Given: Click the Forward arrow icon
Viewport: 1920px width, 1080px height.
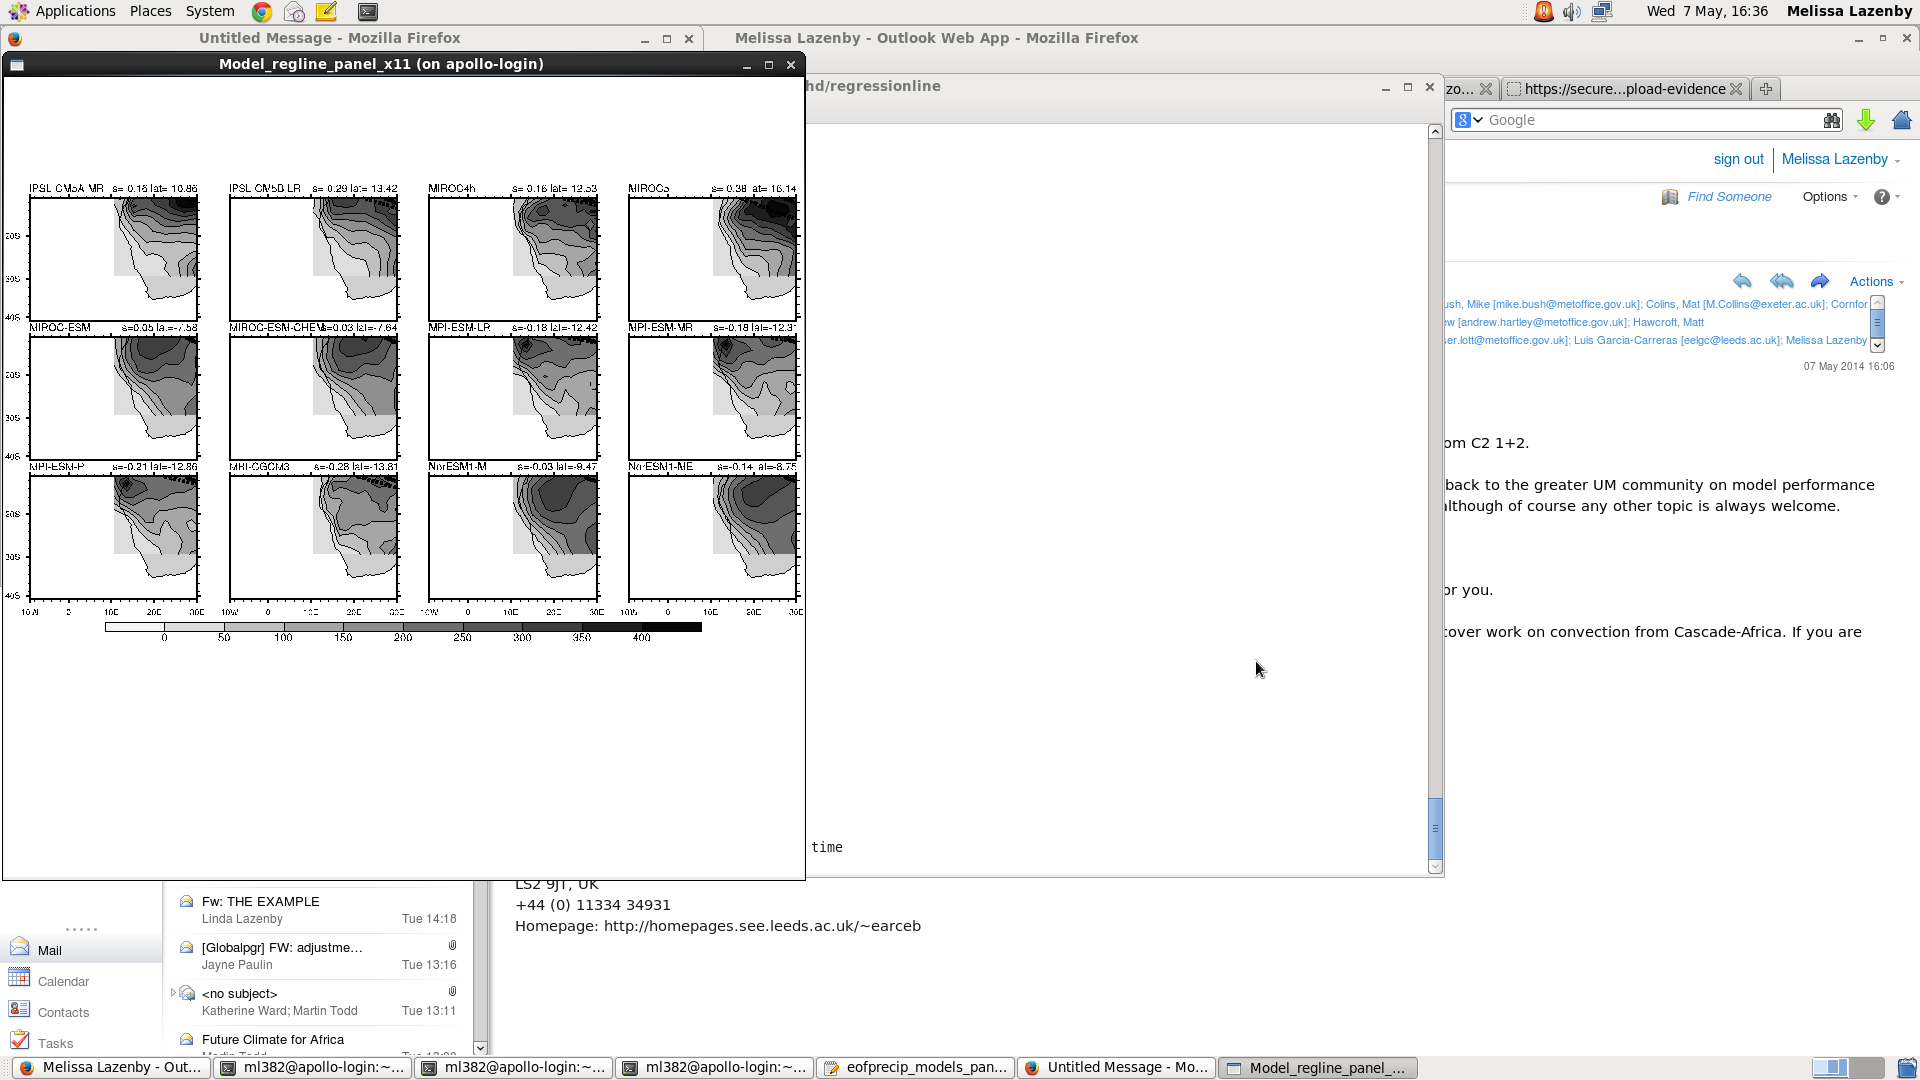Looking at the screenshot, I should click(1820, 281).
